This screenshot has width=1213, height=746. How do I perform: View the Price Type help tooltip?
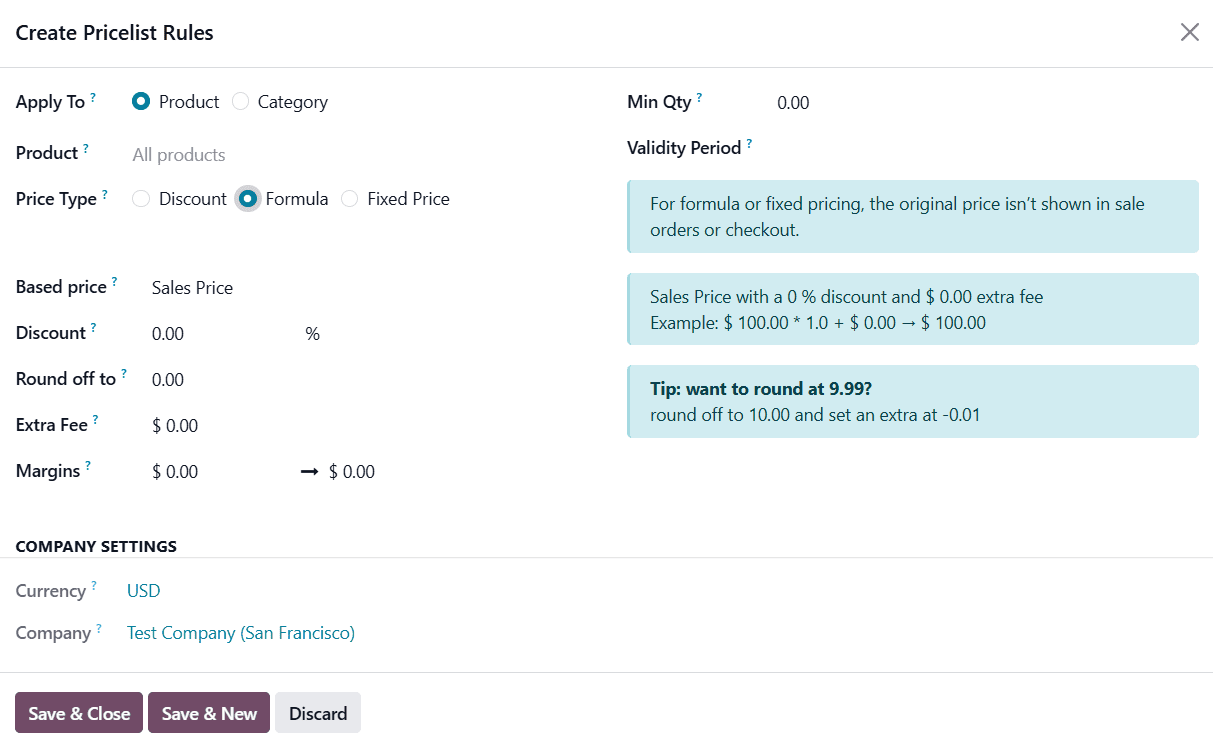[106, 191]
